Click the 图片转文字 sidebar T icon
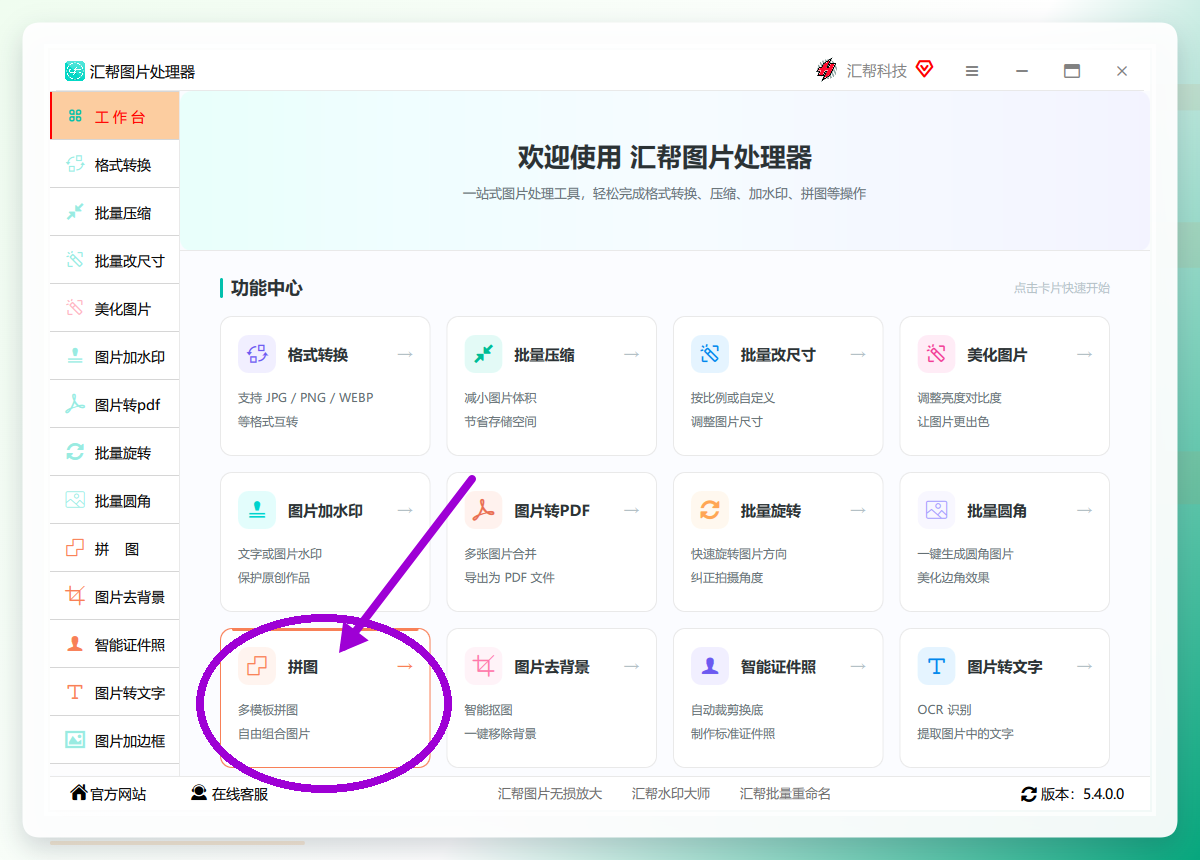Viewport: 1200px width, 860px height. pyautogui.click(x=75, y=692)
